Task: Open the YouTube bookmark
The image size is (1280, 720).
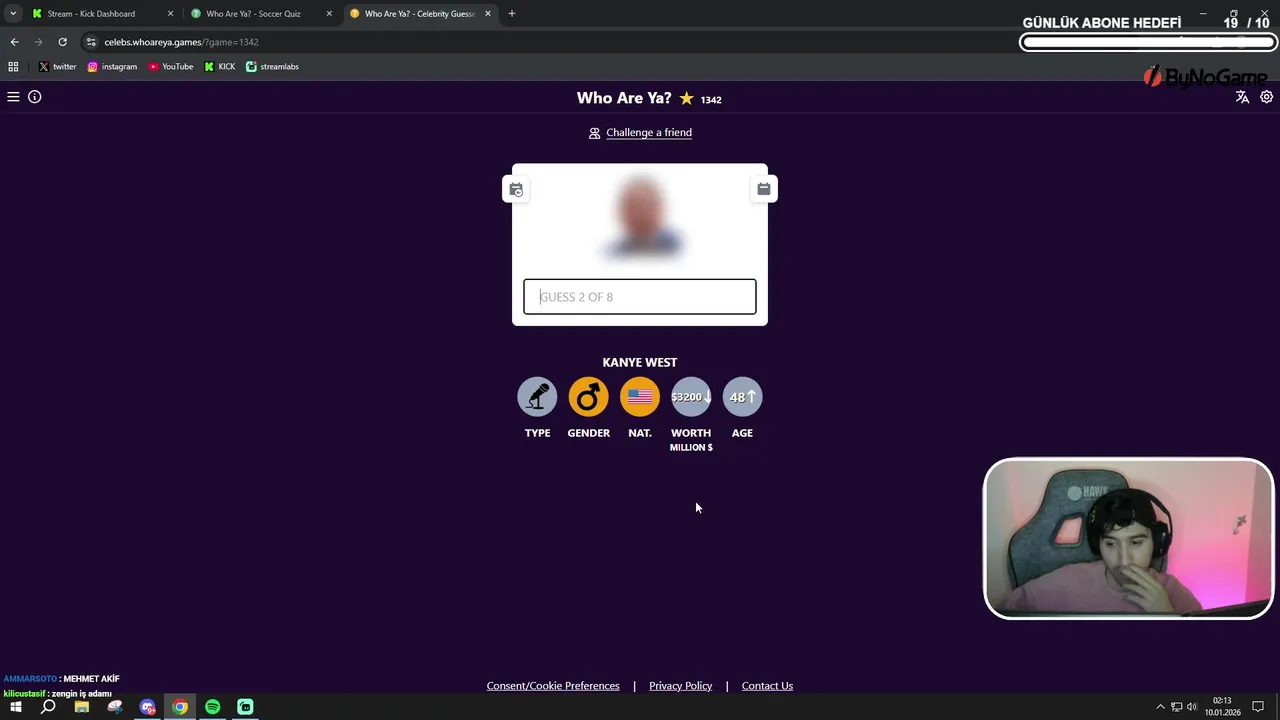Action: [x=171, y=67]
